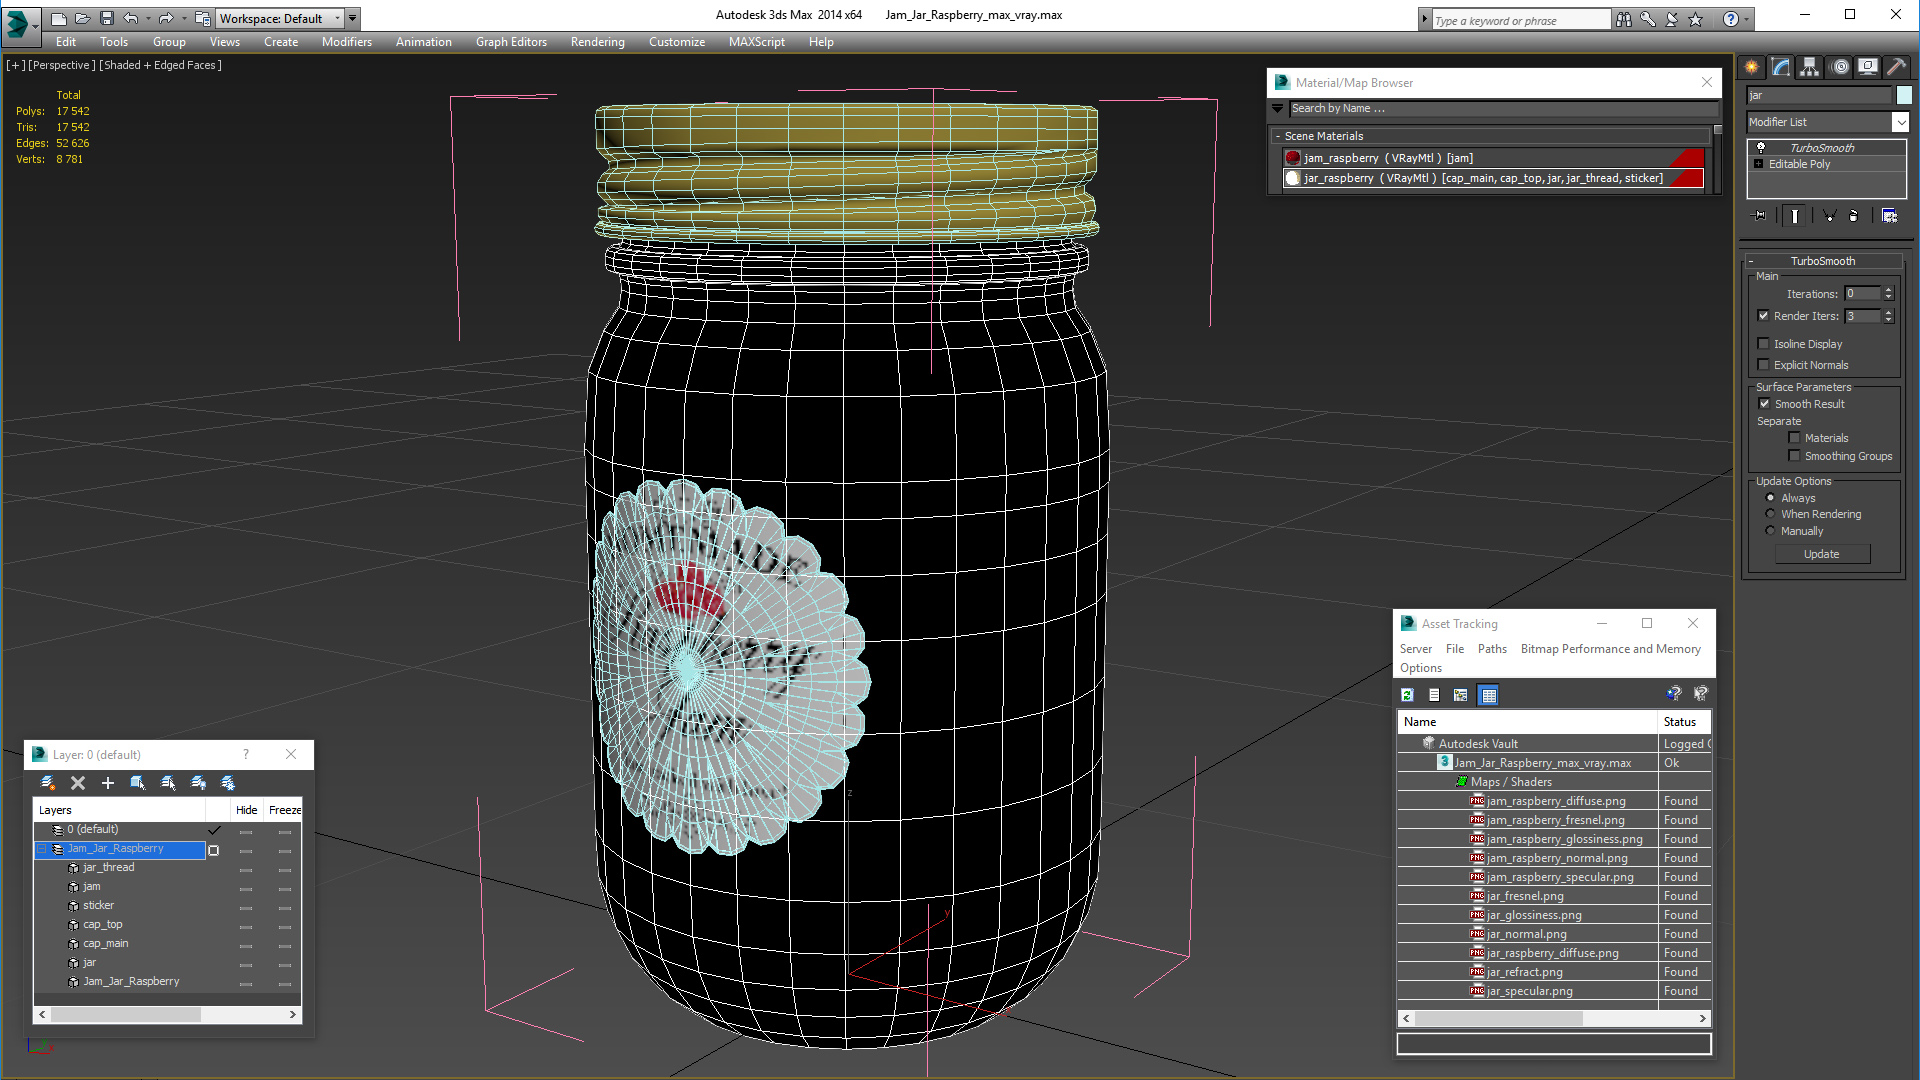
Task: Select When Rendering update option radio button
Action: (x=1770, y=513)
